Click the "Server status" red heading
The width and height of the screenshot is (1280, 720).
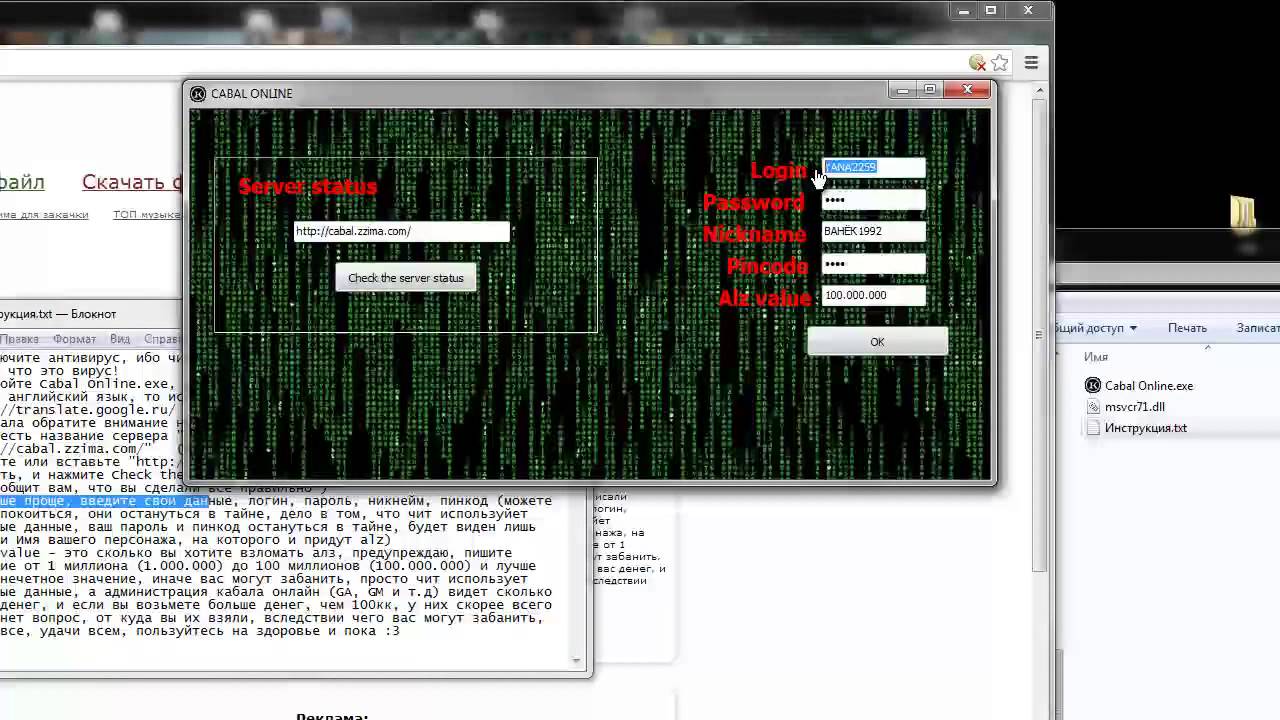(x=308, y=187)
